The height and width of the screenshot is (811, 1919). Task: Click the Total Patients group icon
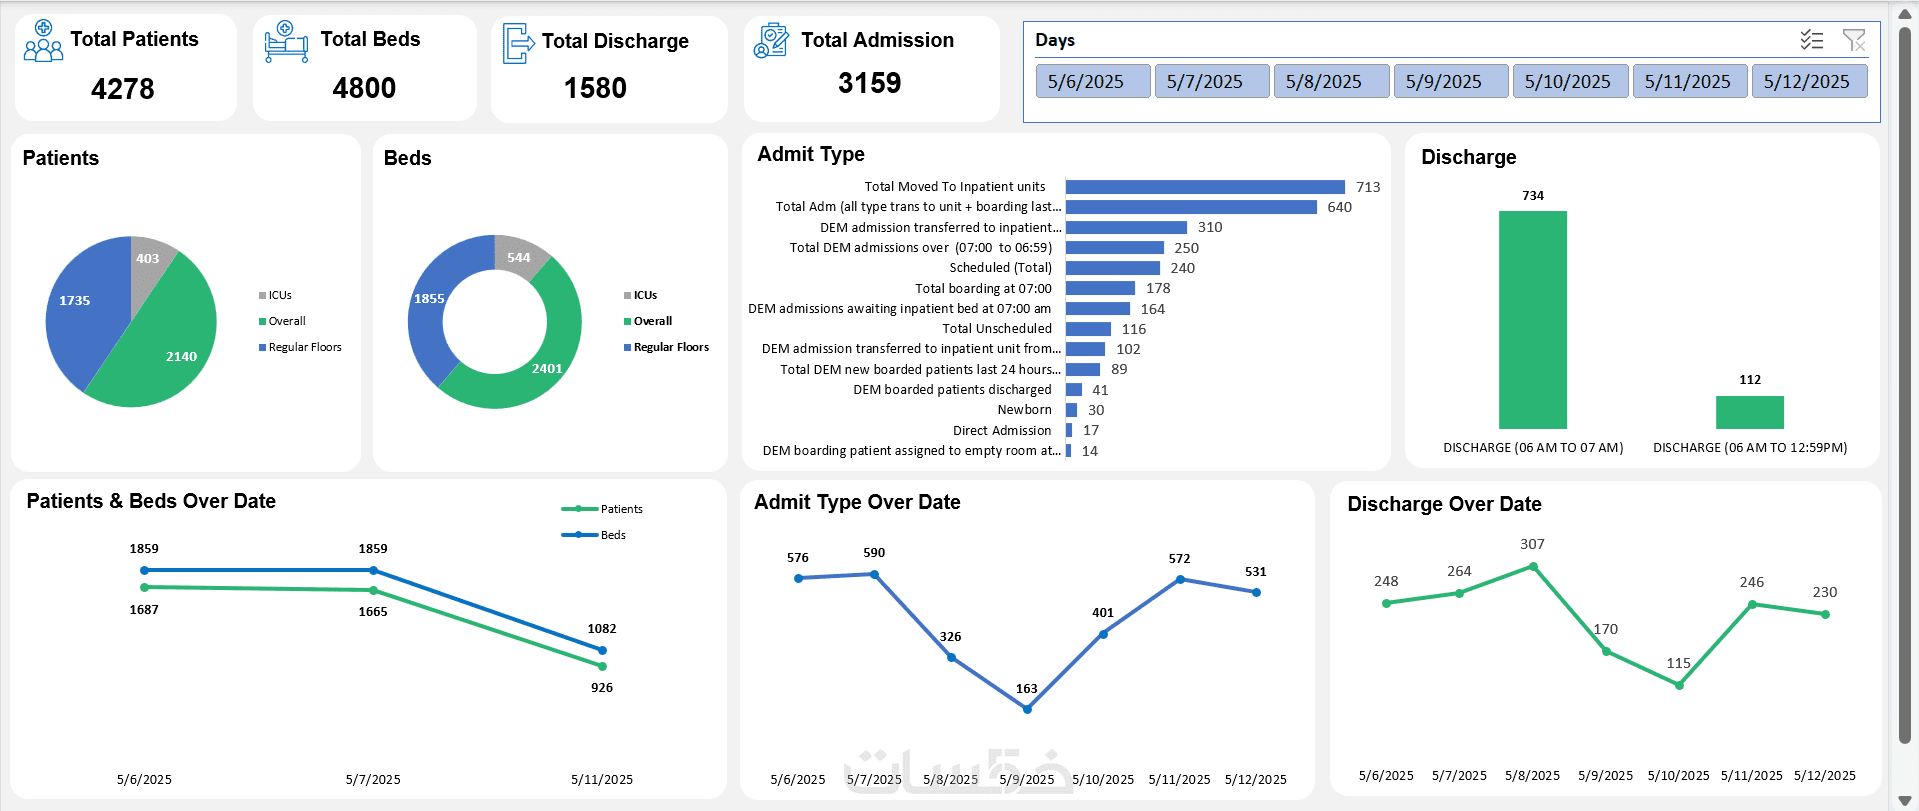(x=43, y=41)
